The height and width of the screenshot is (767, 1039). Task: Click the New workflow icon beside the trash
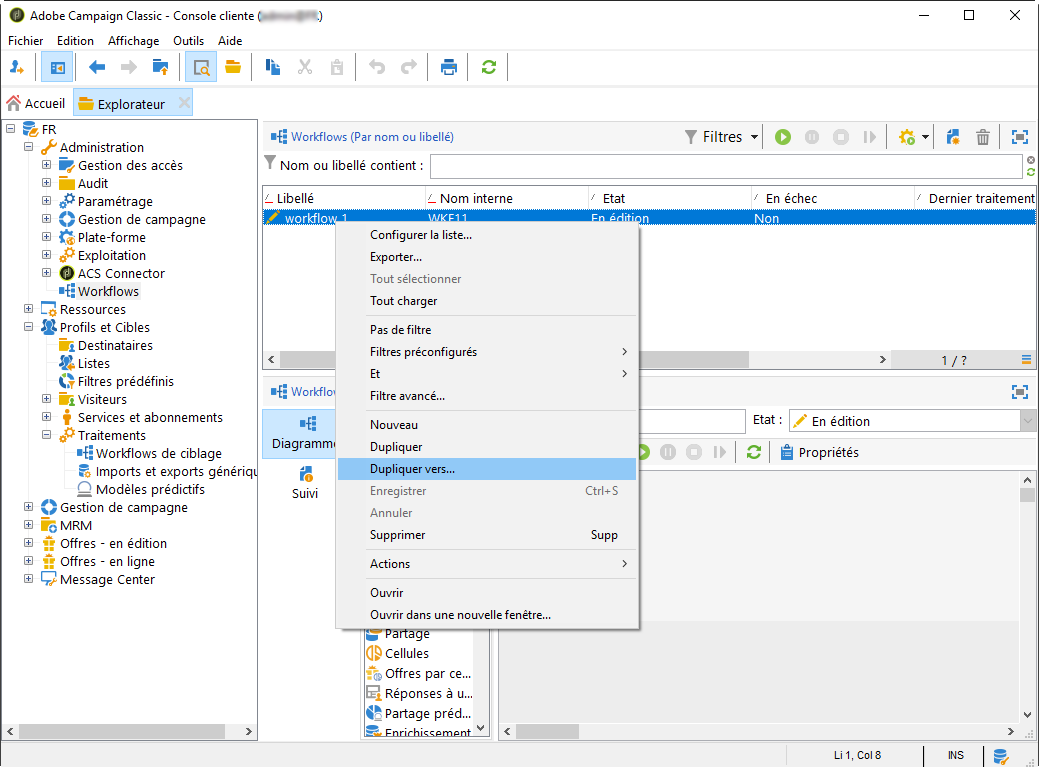[953, 137]
